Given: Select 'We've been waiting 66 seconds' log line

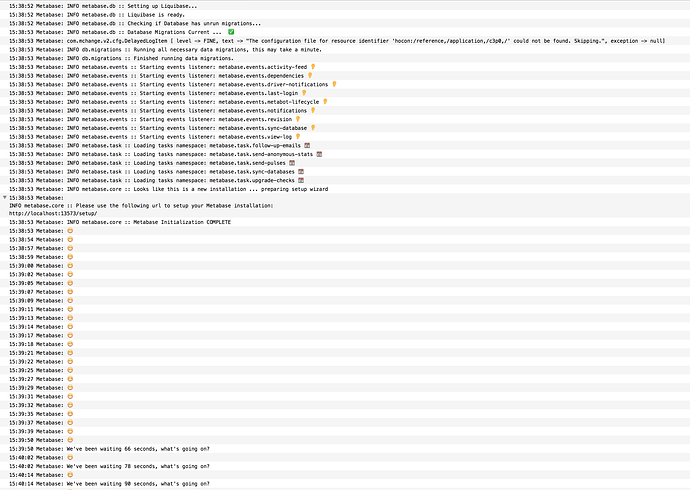Looking at the screenshot, I should click(x=345, y=449).
